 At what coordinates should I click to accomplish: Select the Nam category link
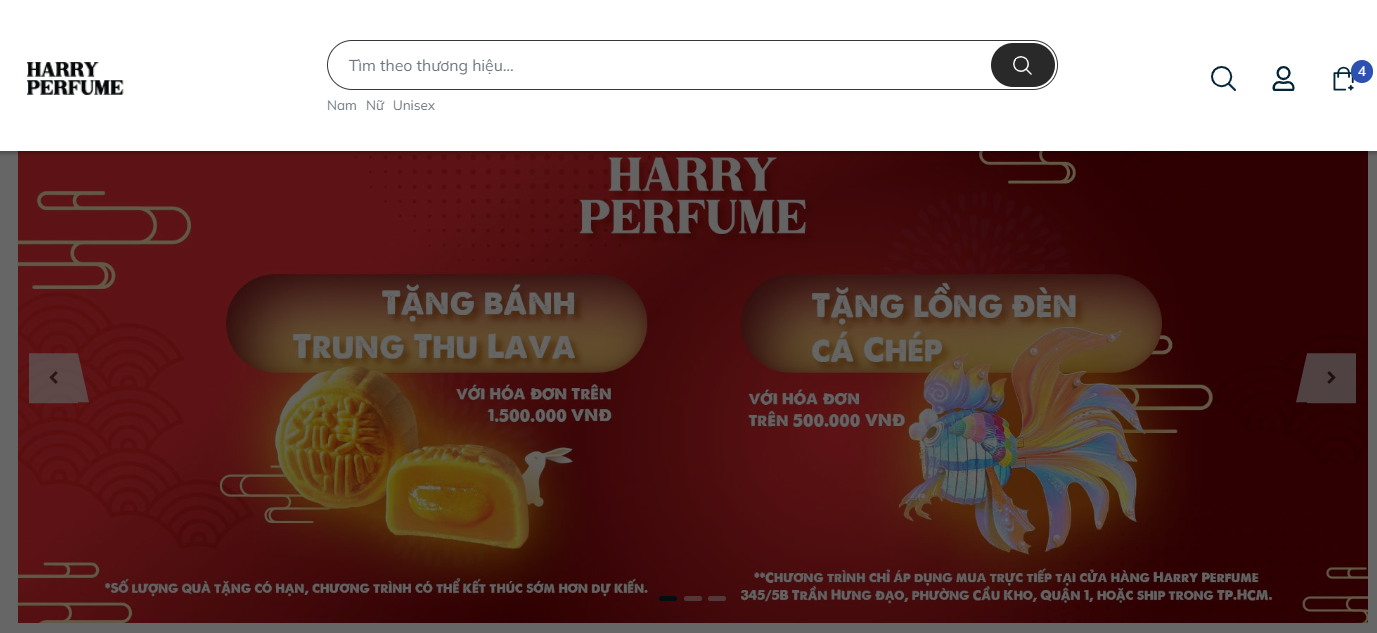tap(342, 105)
